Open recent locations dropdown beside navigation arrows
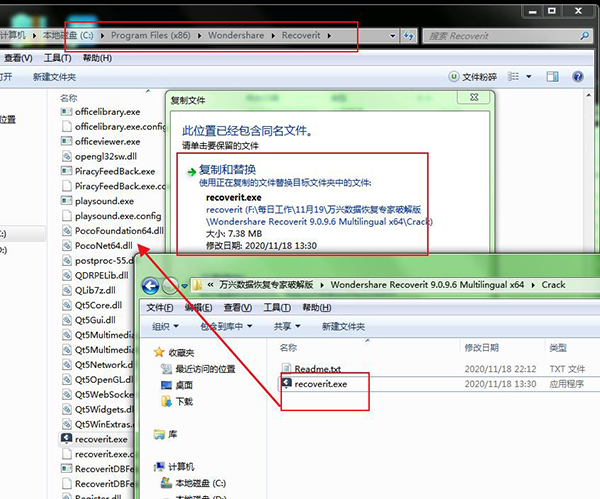The image size is (600, 499). (184, 286)
